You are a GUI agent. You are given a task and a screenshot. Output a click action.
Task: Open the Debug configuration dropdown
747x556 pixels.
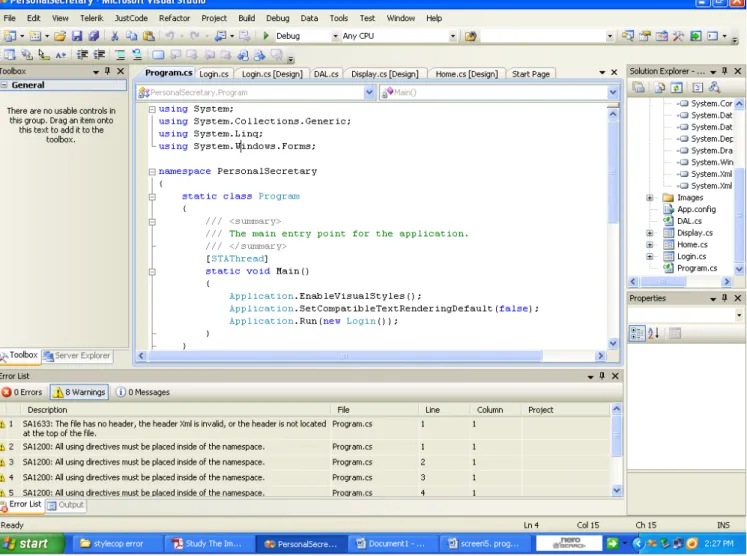pos(335,36)
